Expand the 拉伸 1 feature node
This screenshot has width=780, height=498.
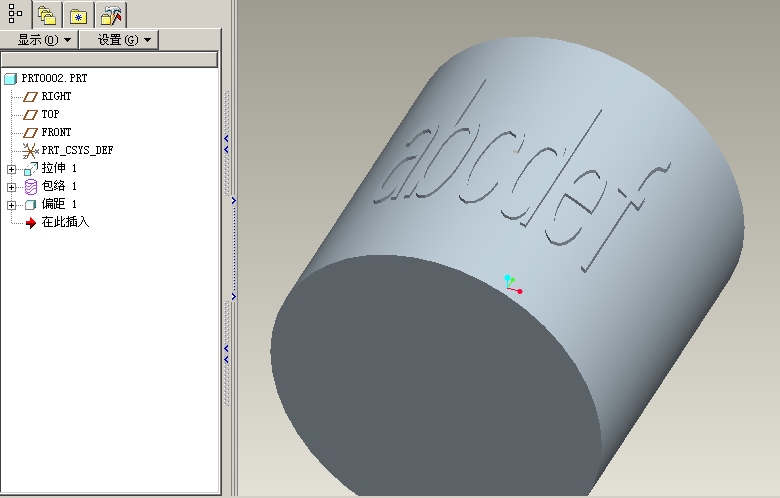coord(11,169)
